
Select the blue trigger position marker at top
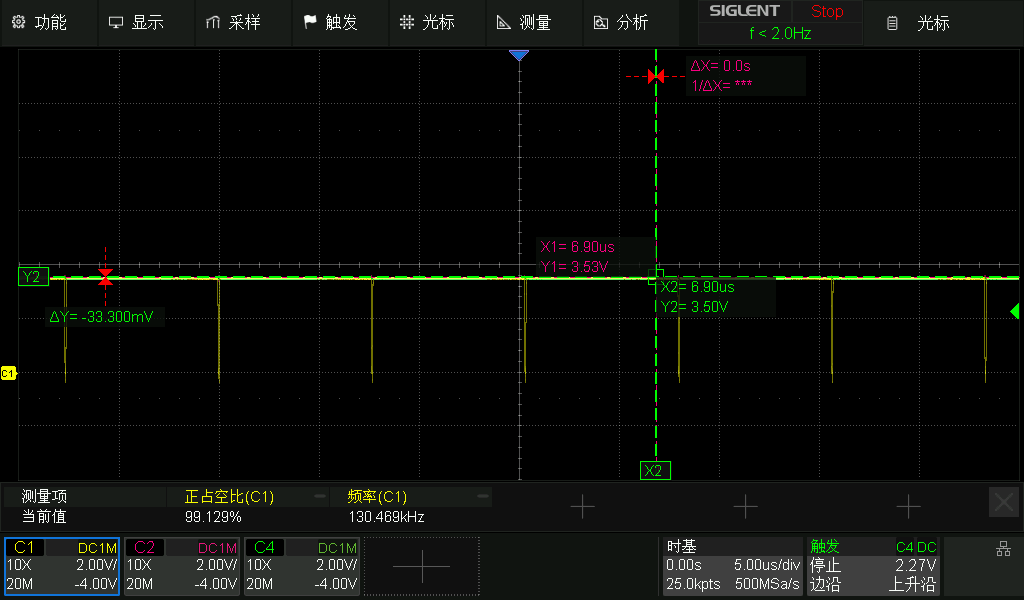(x=519, y=55)
